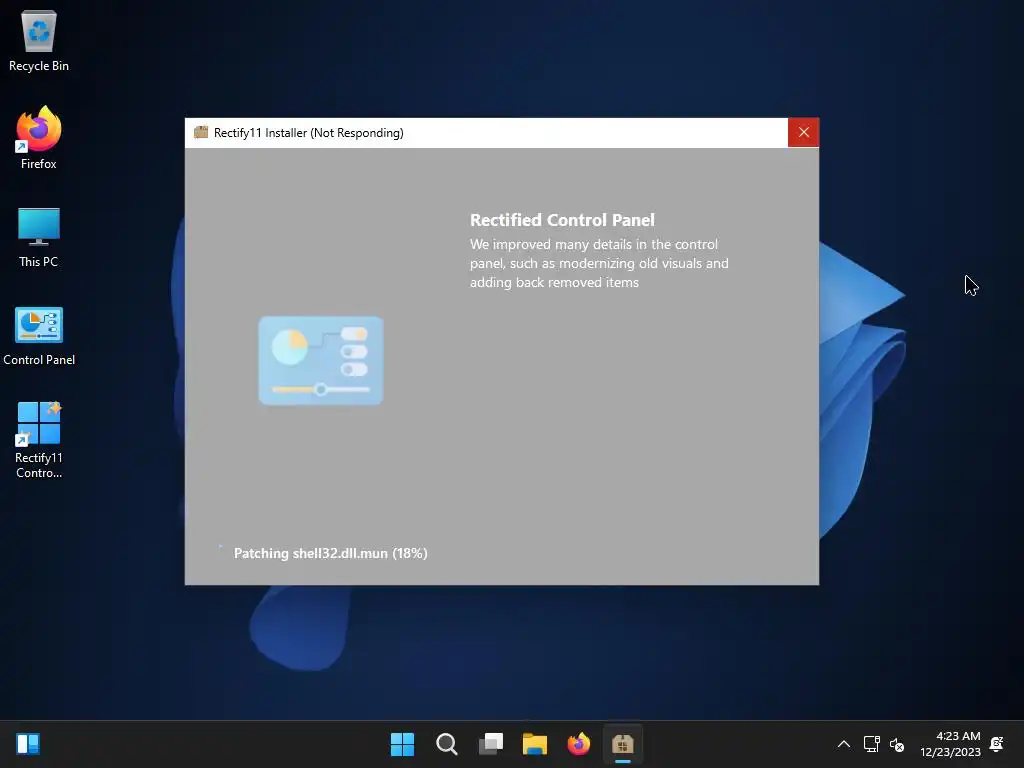Click the control panel improvements description text
Screen dimensions: 1024x768
point(599,263)
